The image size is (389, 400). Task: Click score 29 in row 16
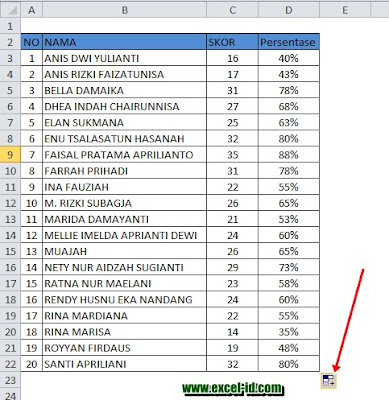[x=232, y=267]
